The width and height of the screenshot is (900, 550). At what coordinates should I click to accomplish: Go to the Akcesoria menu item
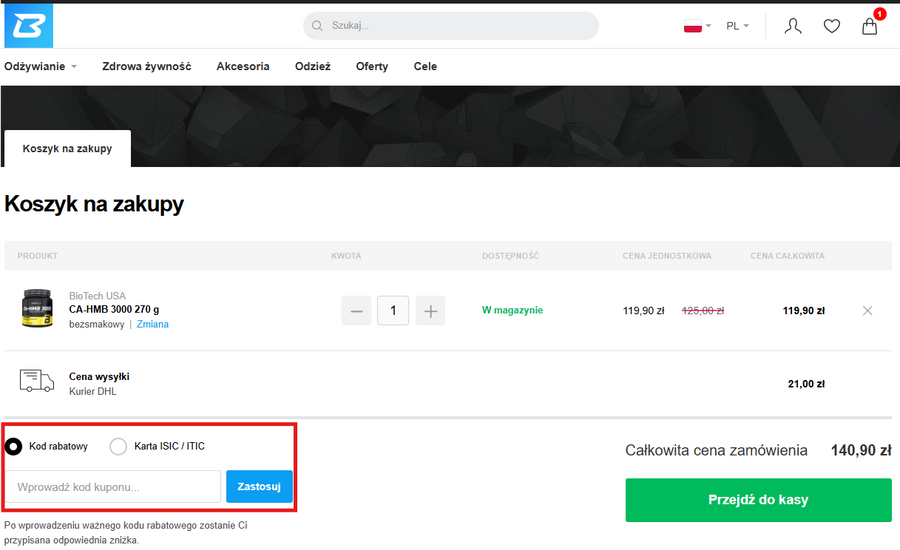coord(243,67)
